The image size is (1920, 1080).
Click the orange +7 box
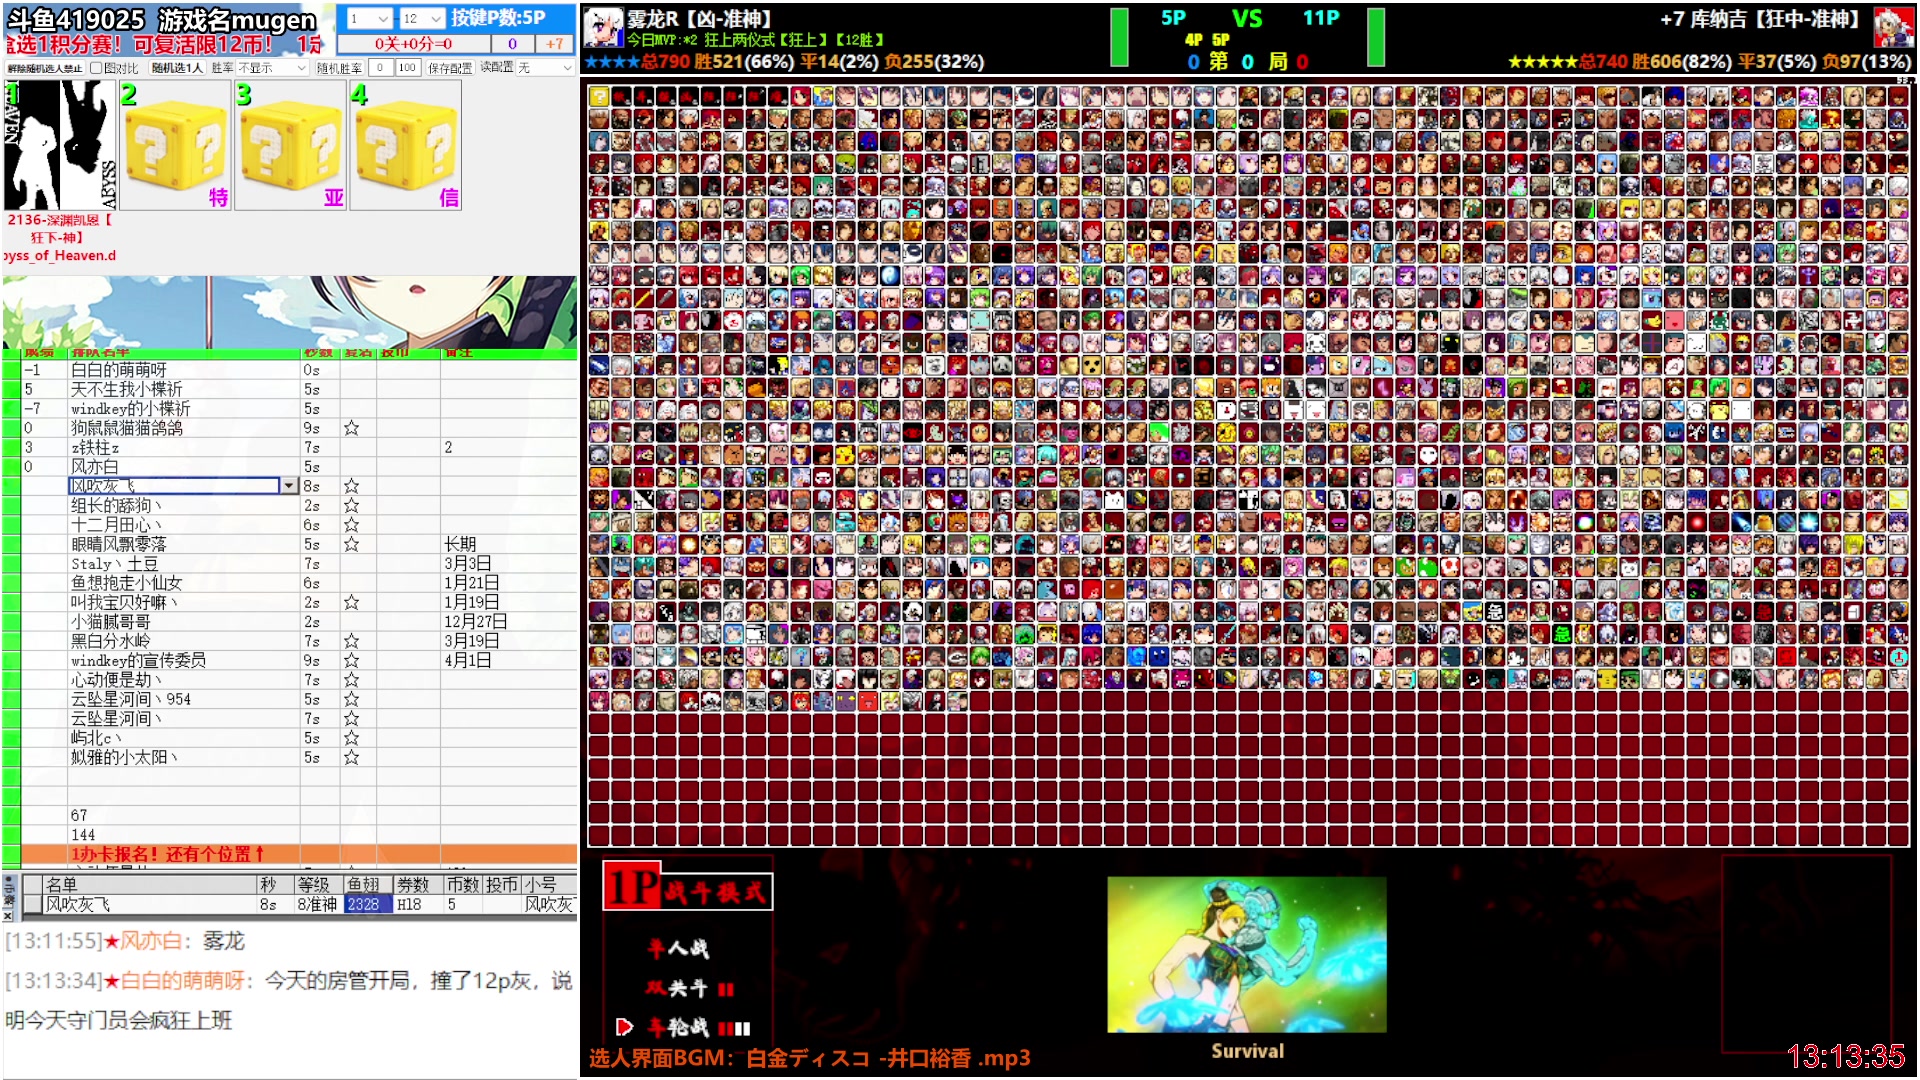click(554, 44)
